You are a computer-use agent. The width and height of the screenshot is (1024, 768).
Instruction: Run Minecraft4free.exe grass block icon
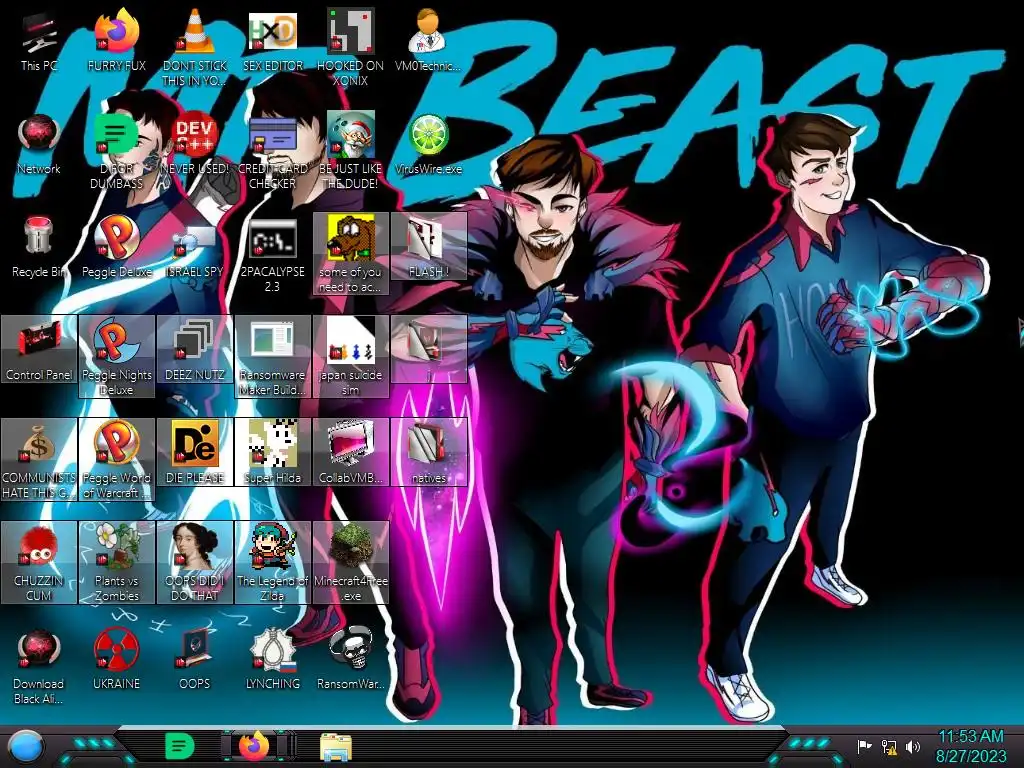pos(351,562)
